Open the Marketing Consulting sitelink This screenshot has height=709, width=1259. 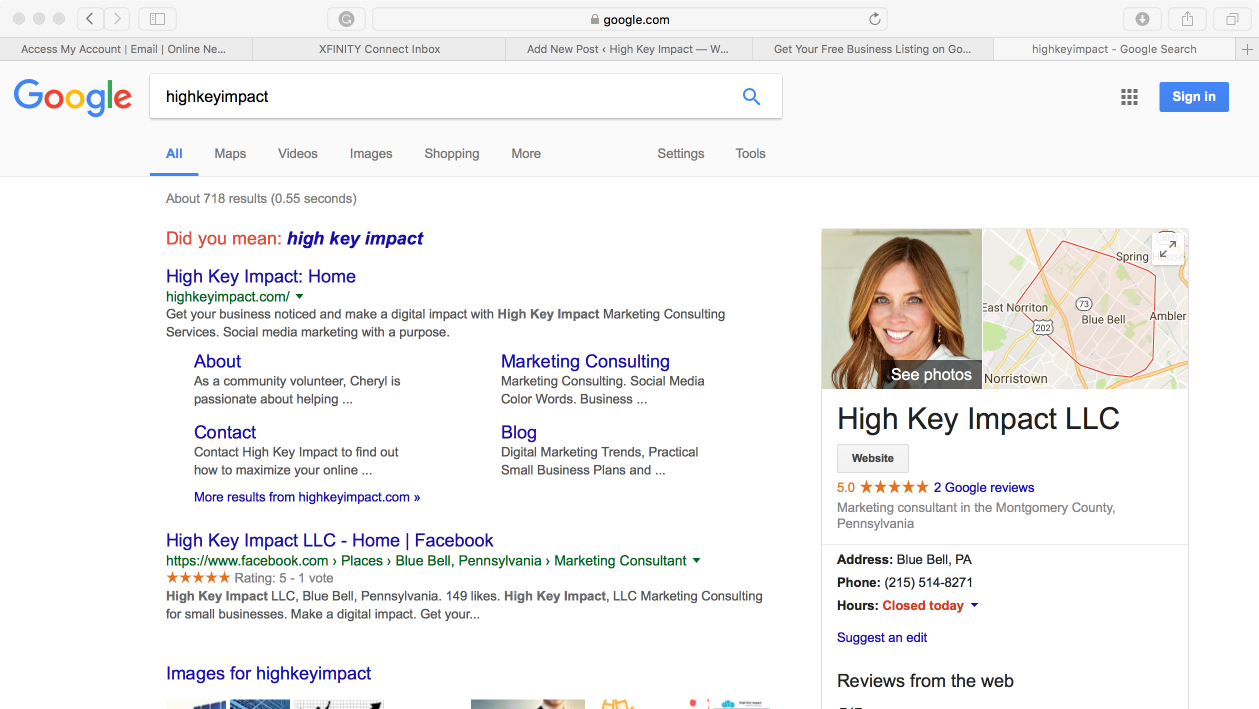click(x=585, y=362)
